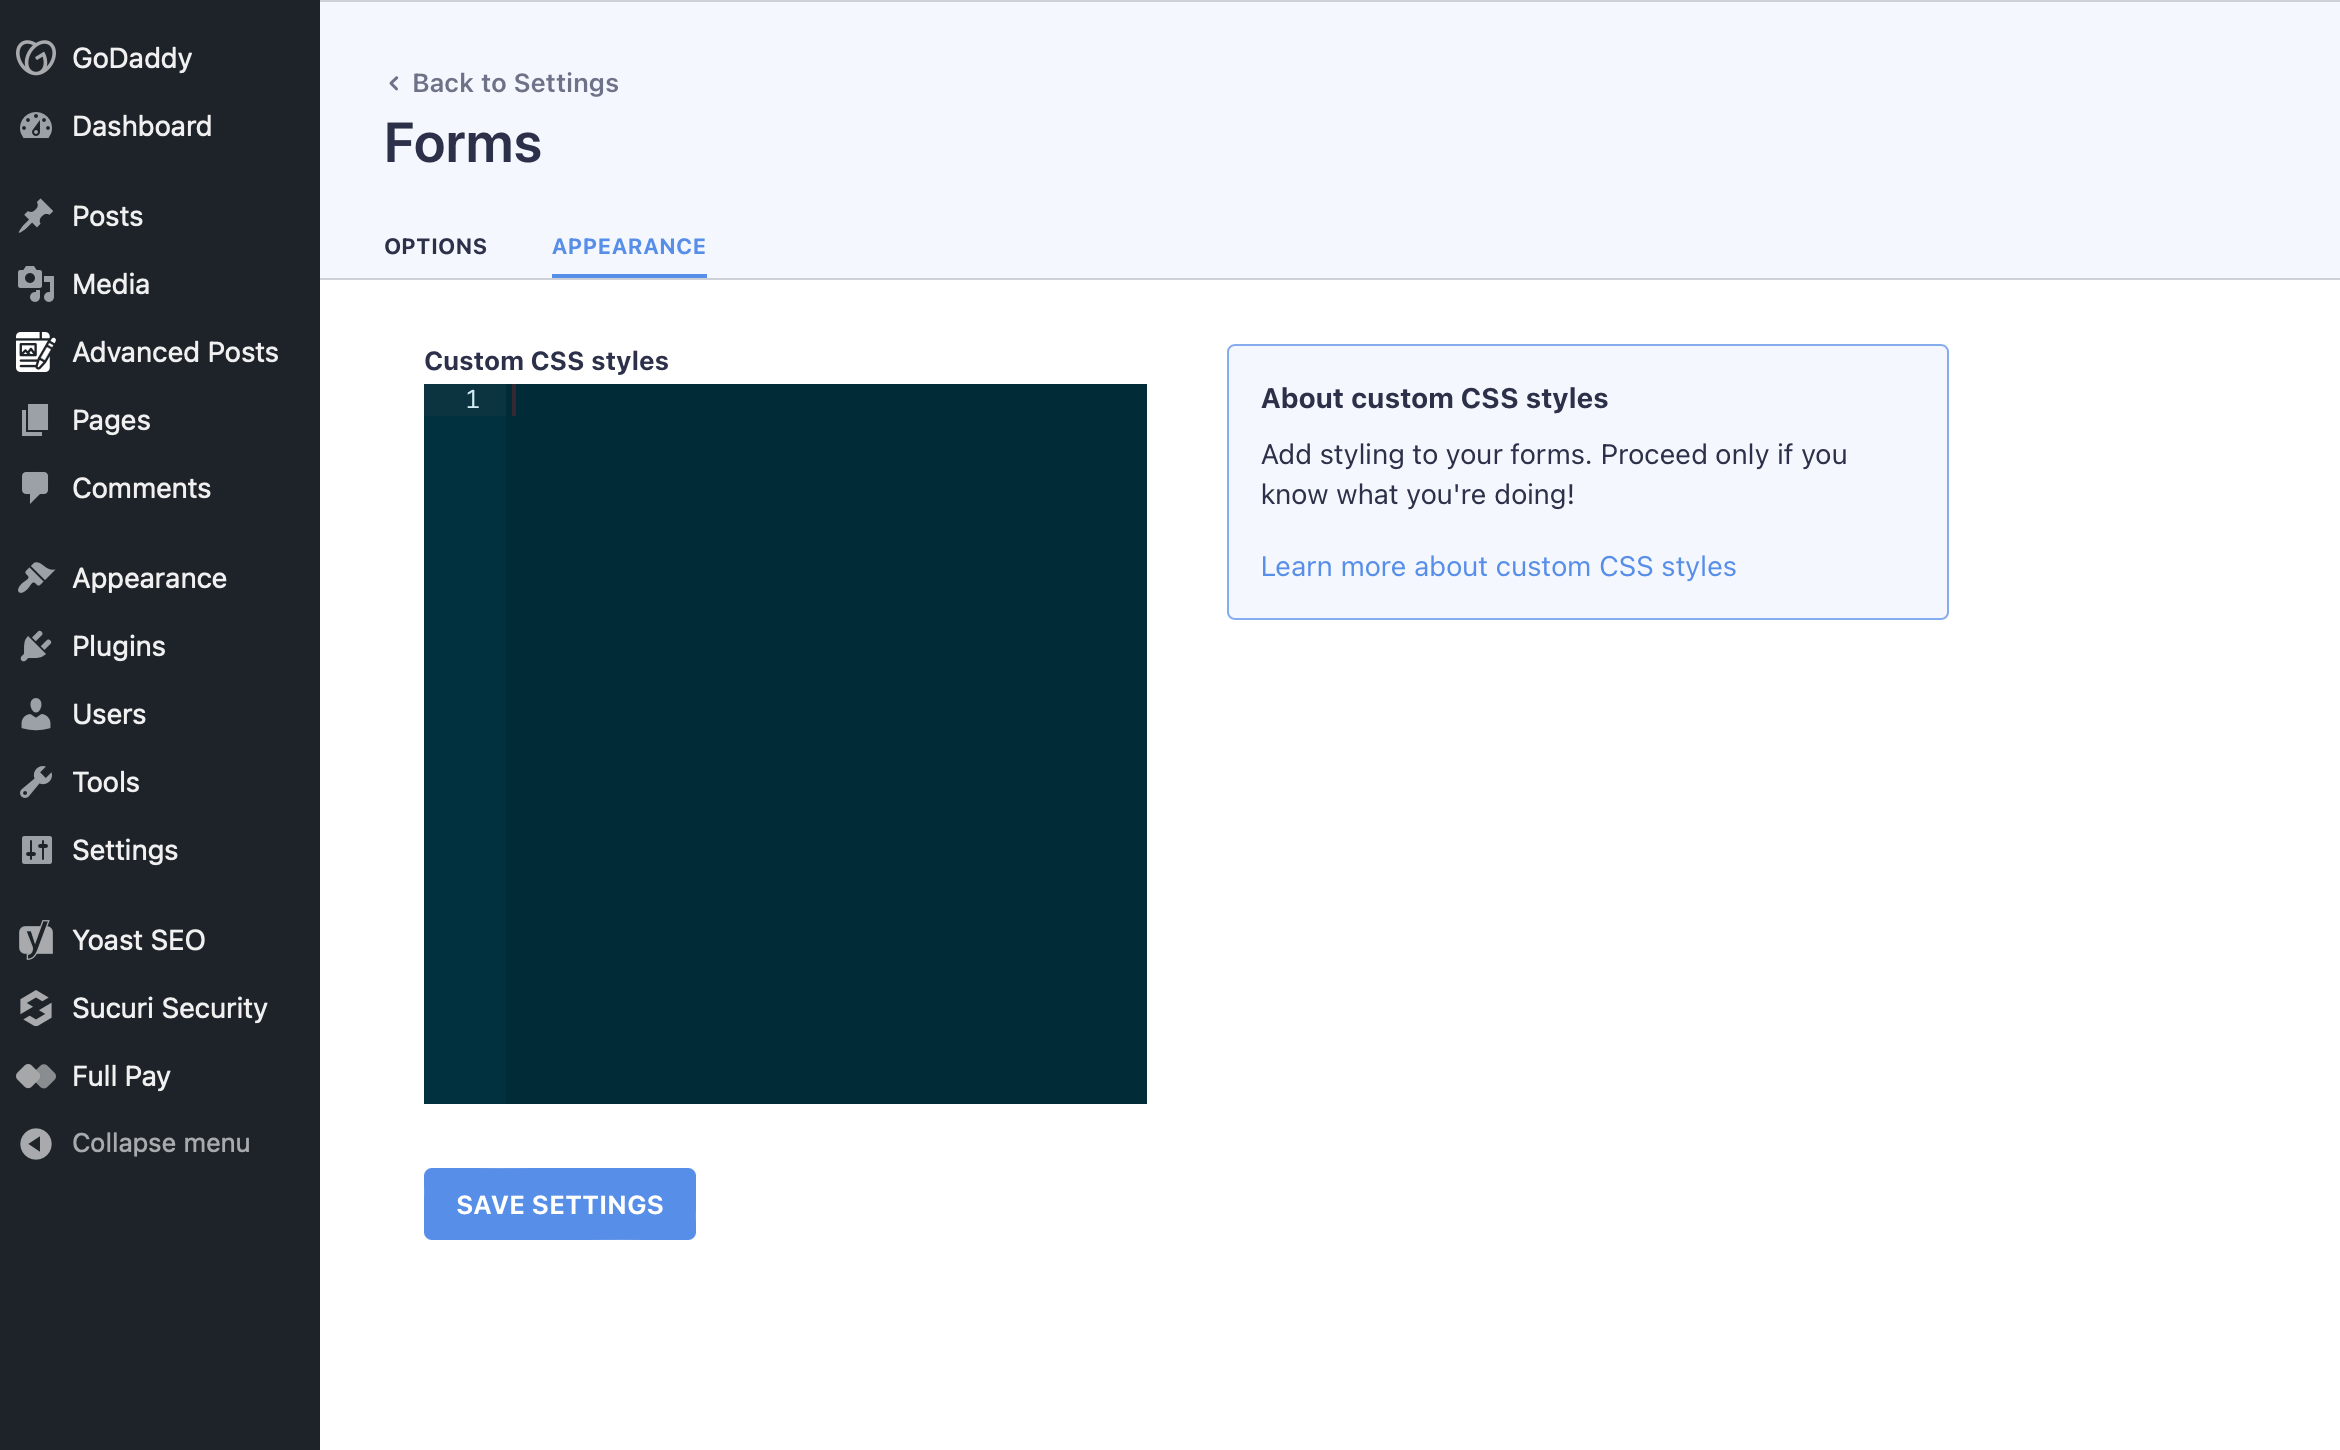Open the Full Pay menu item
This screenshot has width=2340, height=1450.
pos(121,1076)
